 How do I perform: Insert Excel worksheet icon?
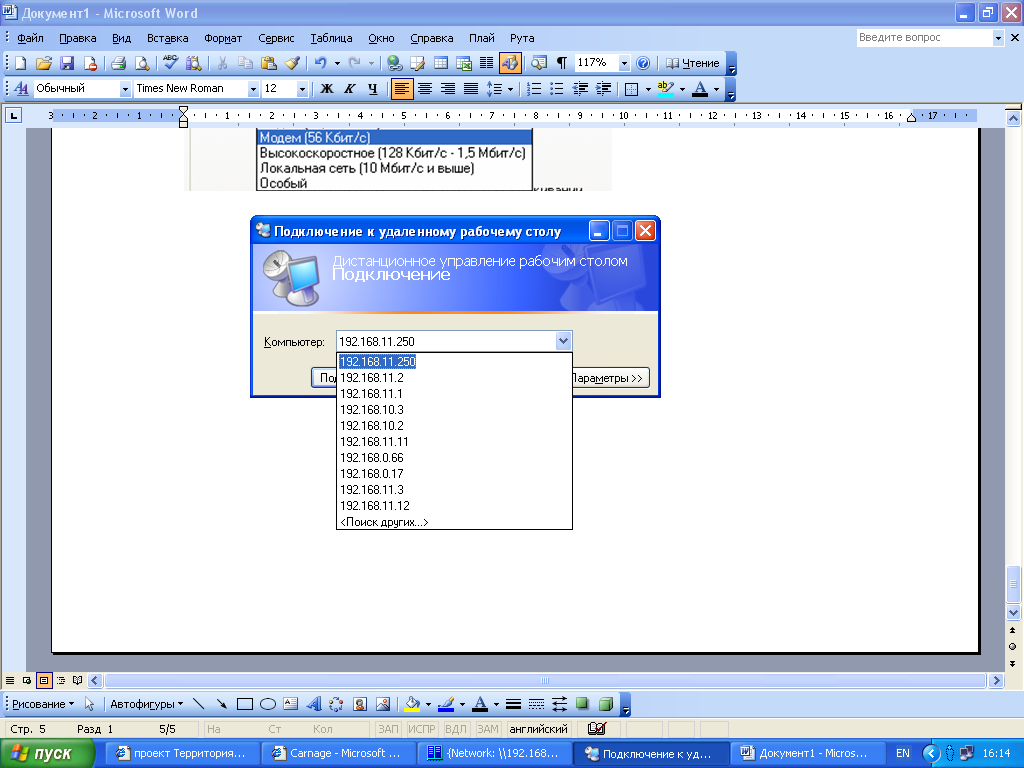464,63
